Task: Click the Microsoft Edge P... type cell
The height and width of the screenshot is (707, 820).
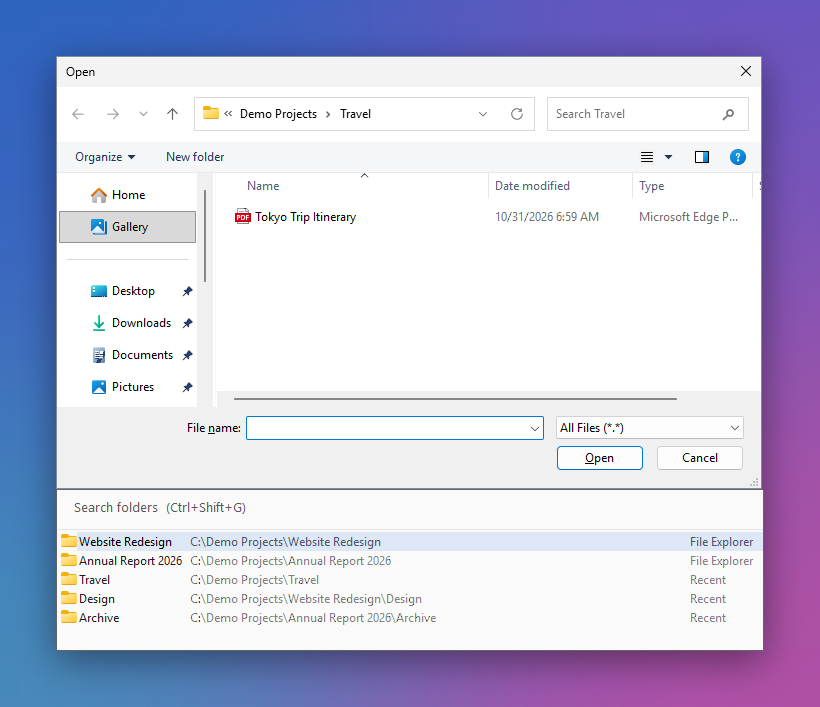Action: click(688, 217)
